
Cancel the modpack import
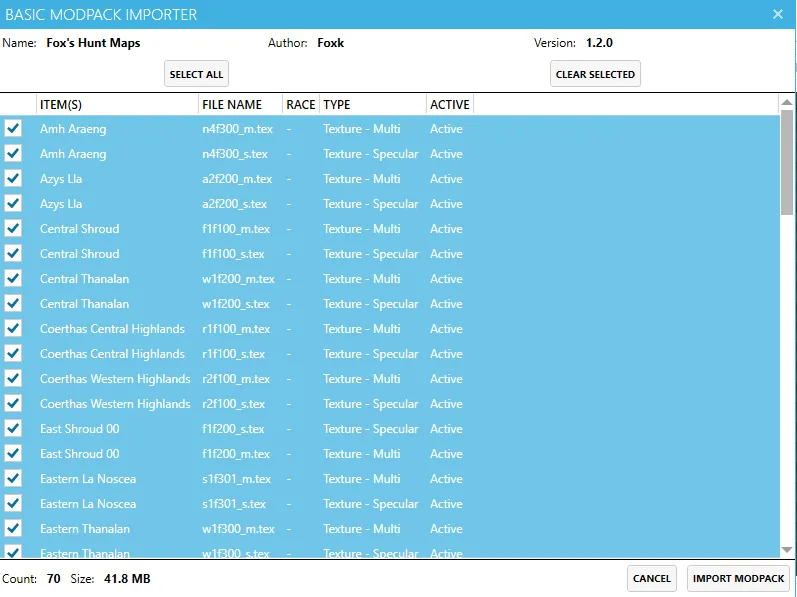652,578
